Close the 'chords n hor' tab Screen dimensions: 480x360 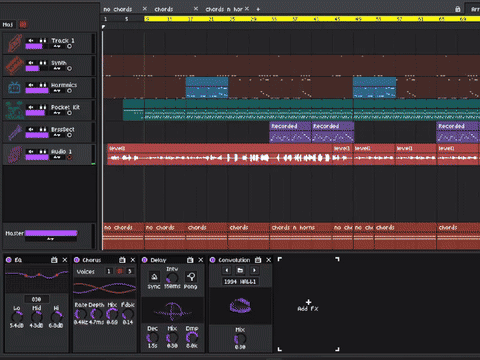click(247, 9)
